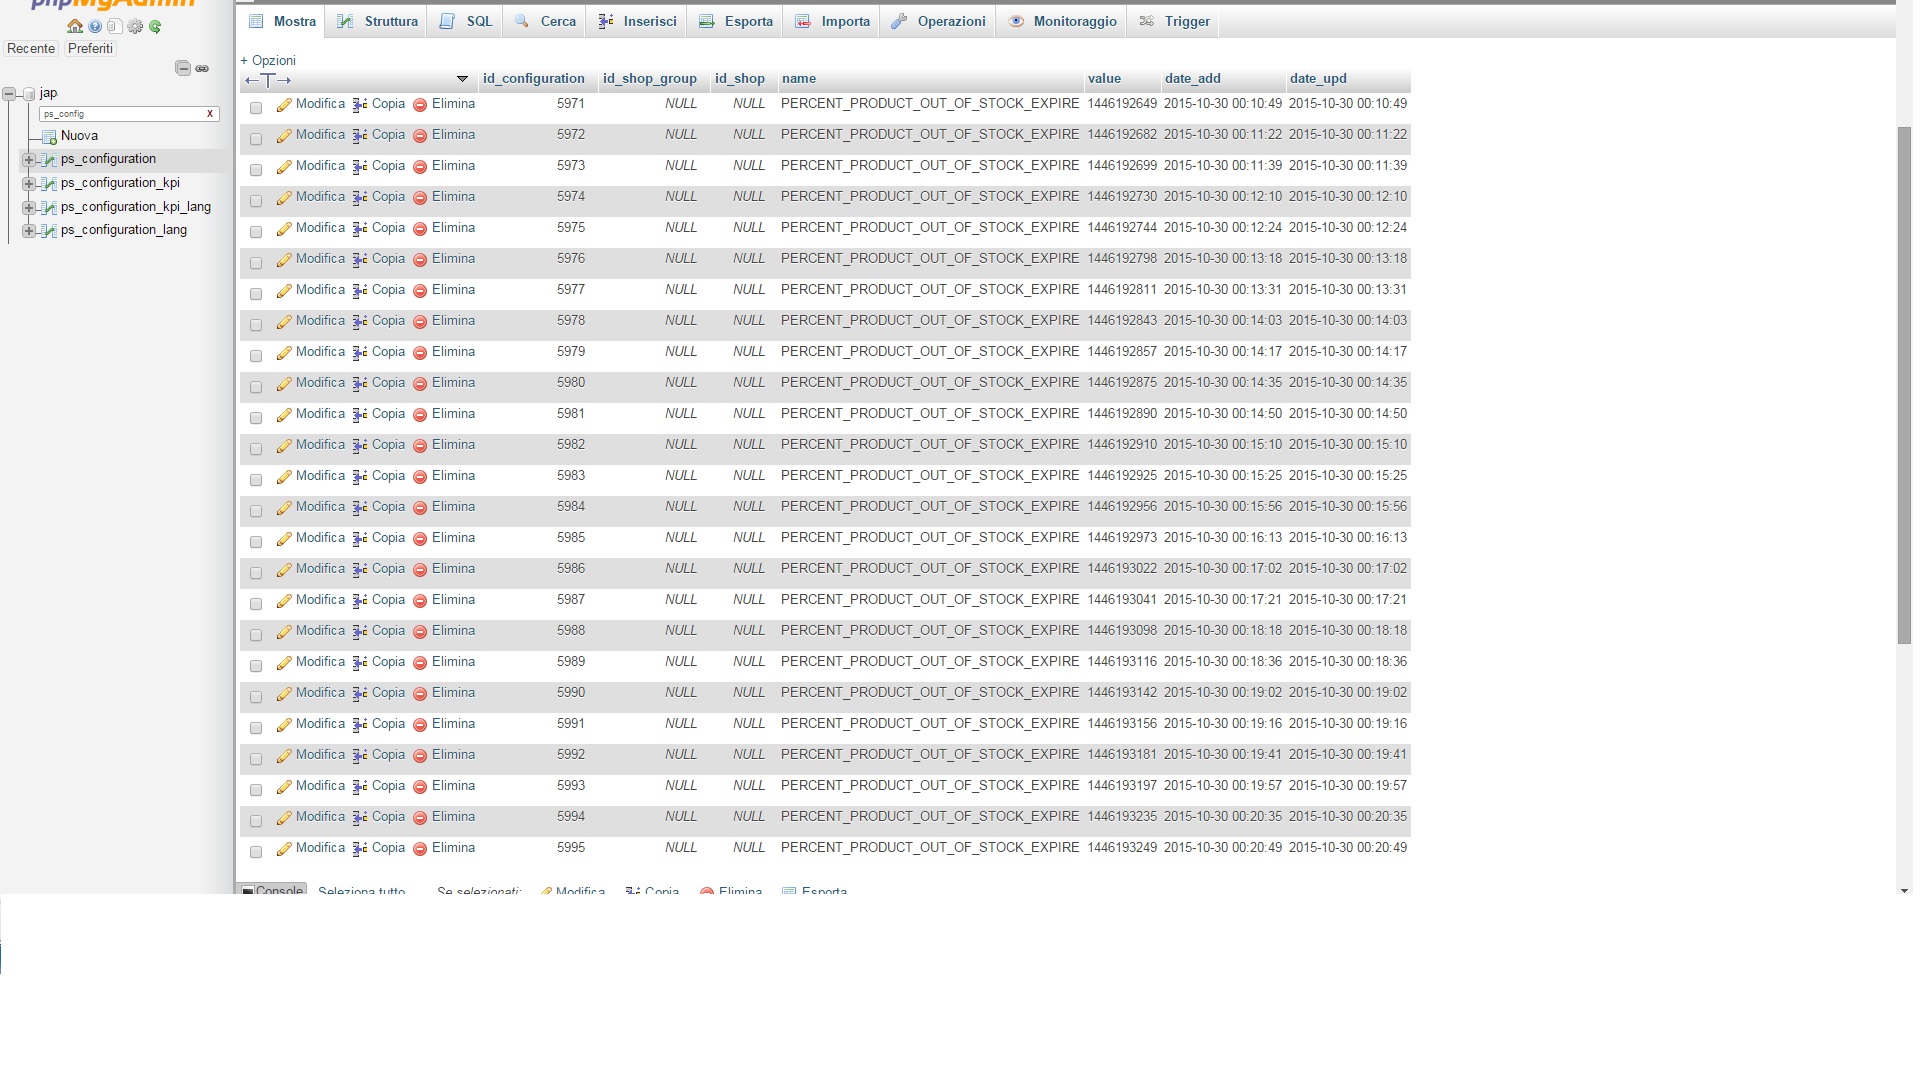Open the blue help documentation icon
Screen dimensions: 1920x1080
click(95, 27)
